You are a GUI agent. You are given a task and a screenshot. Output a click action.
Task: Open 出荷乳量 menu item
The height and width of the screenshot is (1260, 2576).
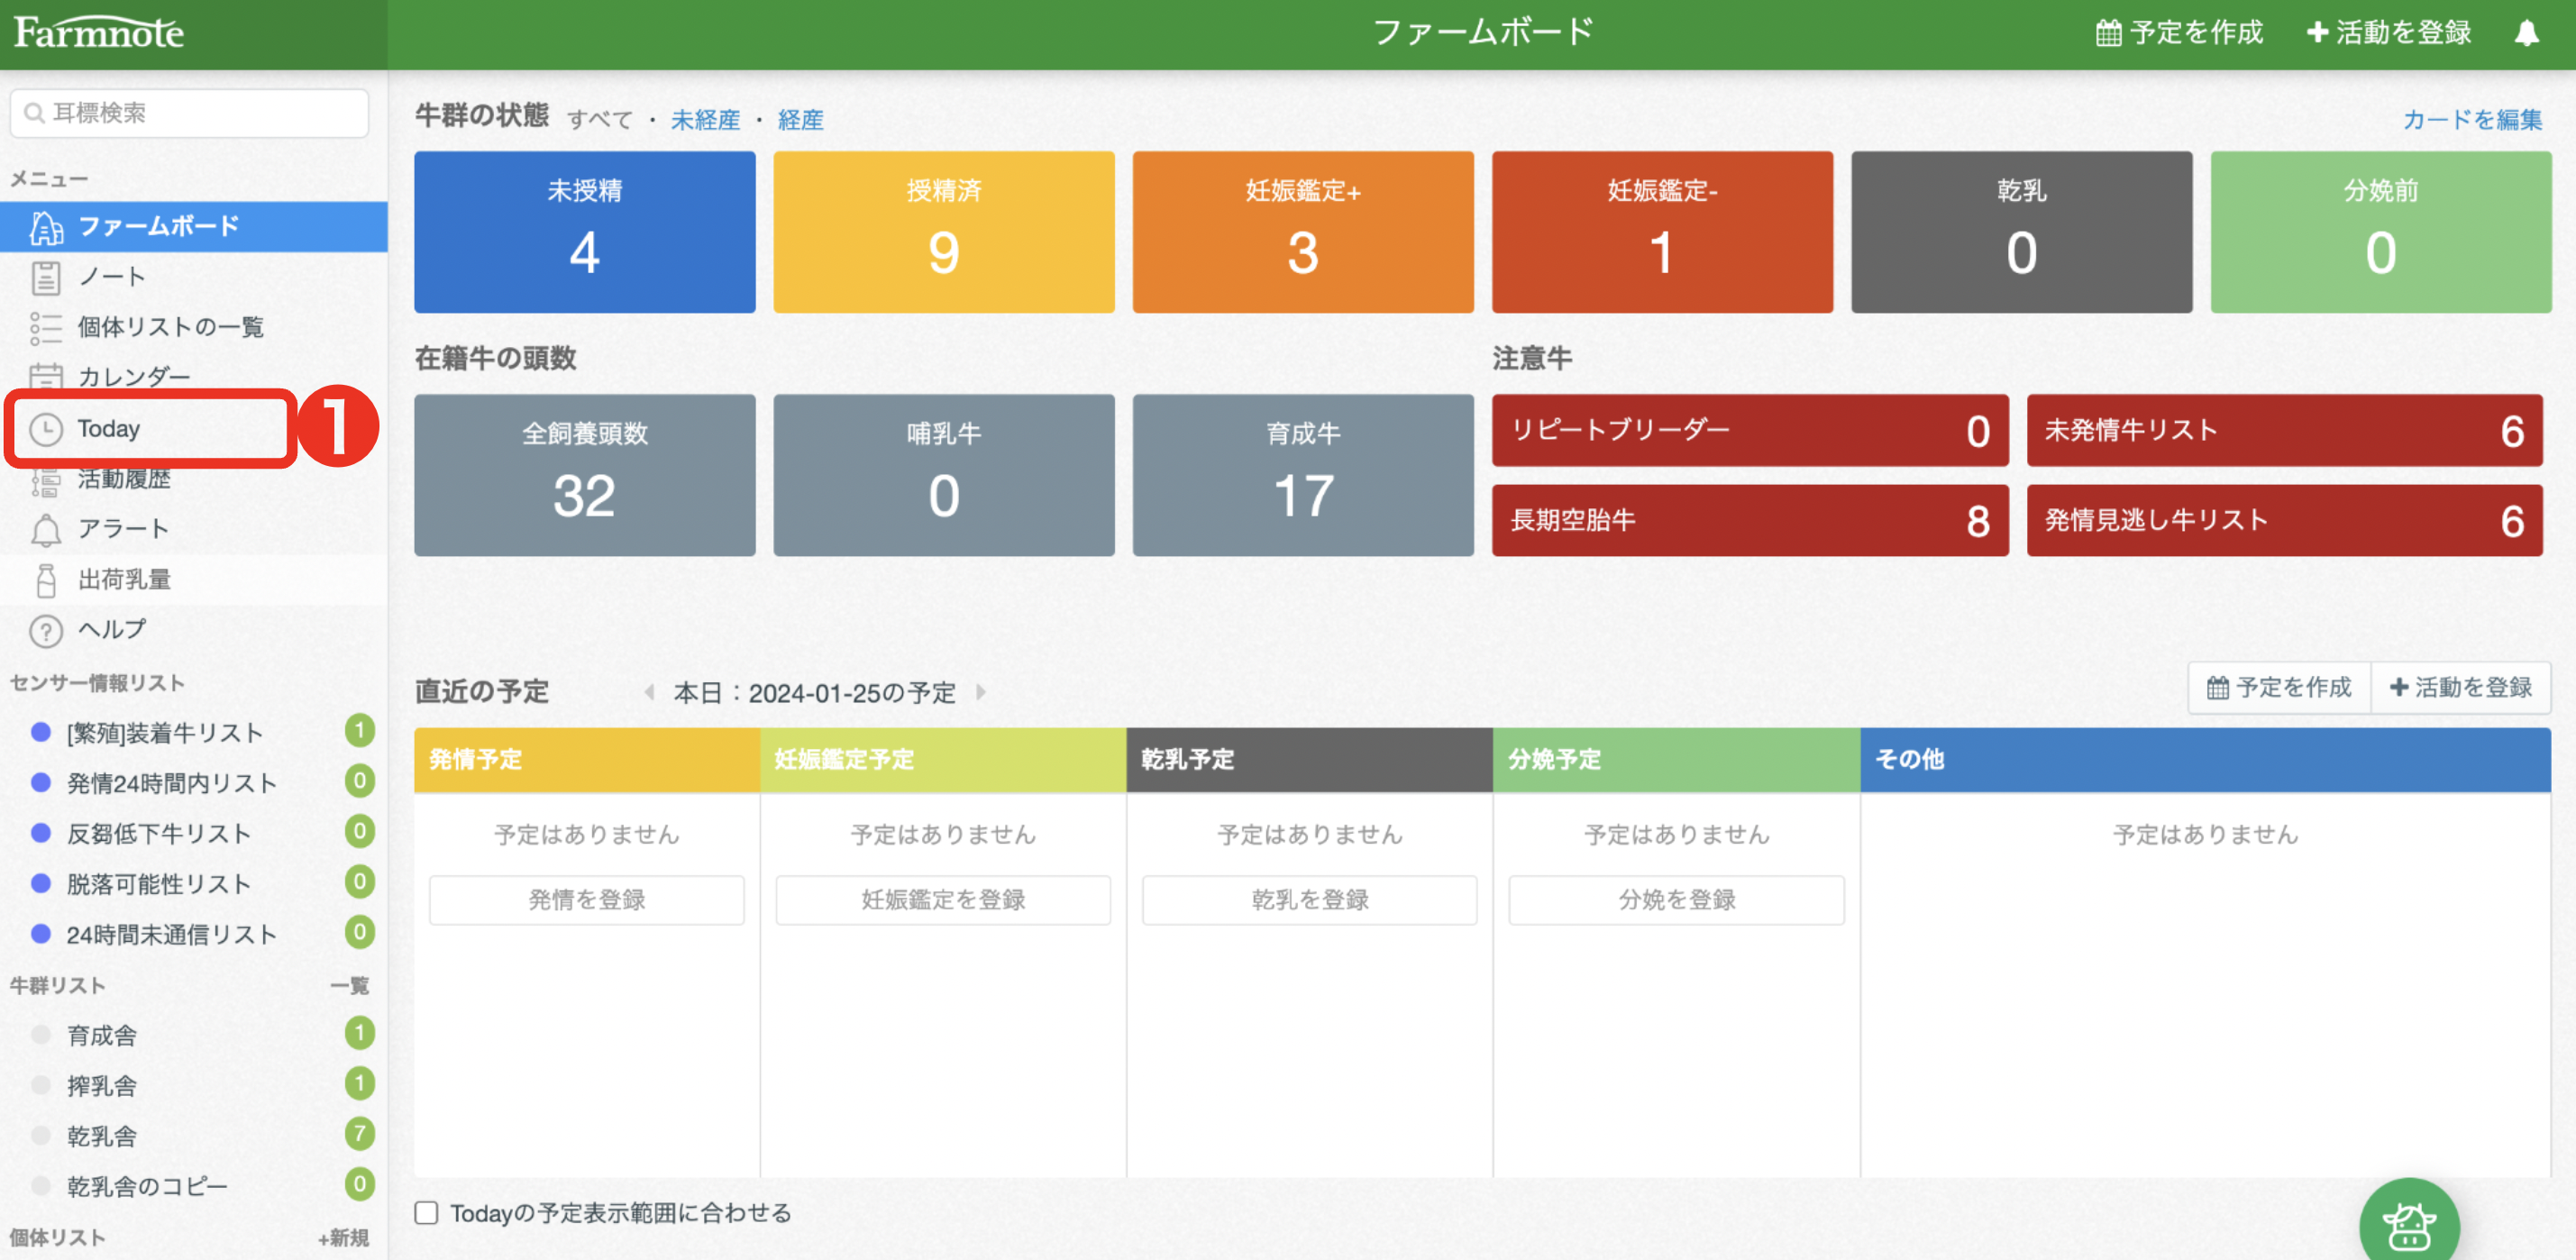[194, 579]
